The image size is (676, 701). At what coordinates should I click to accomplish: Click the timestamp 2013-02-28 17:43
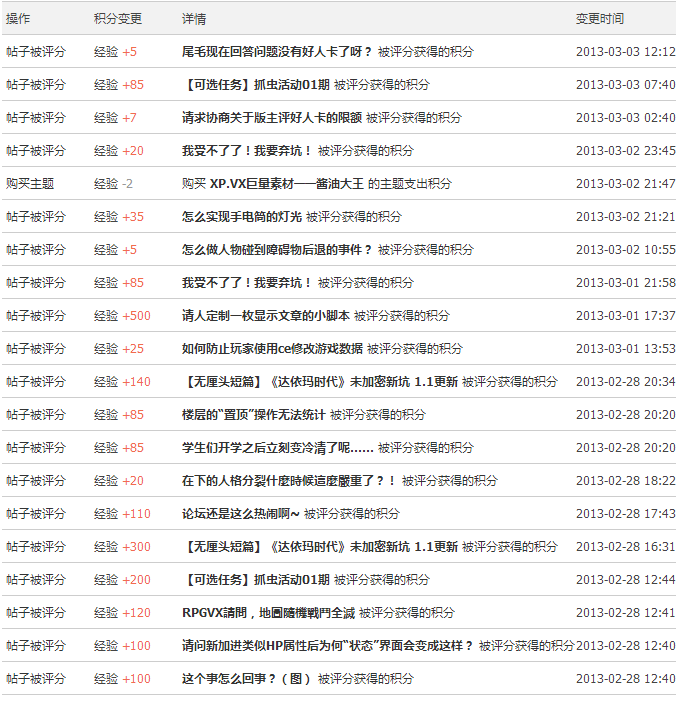coord(625,514)
